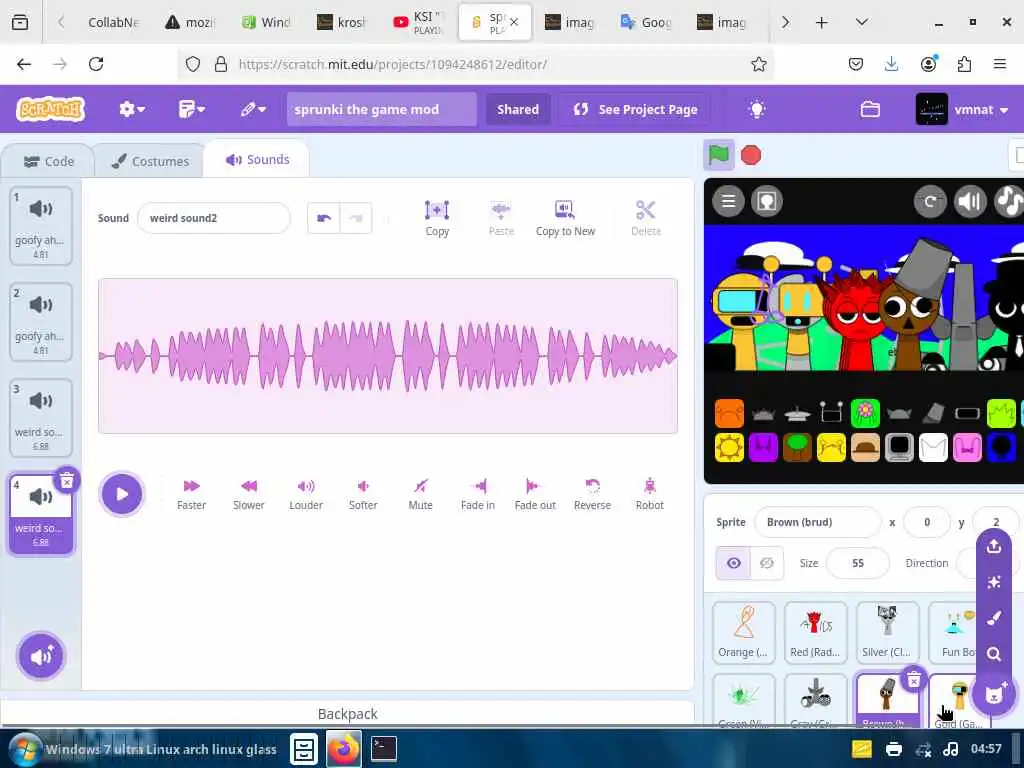Click the sprite x position field
Screen dimensions: 1024x768
coord(927,522)
